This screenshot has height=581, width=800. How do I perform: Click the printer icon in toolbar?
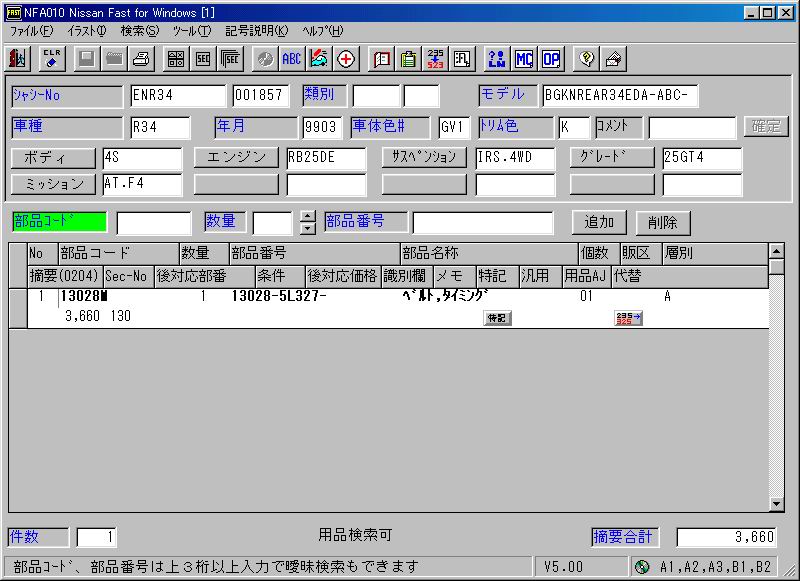point(141,59)
